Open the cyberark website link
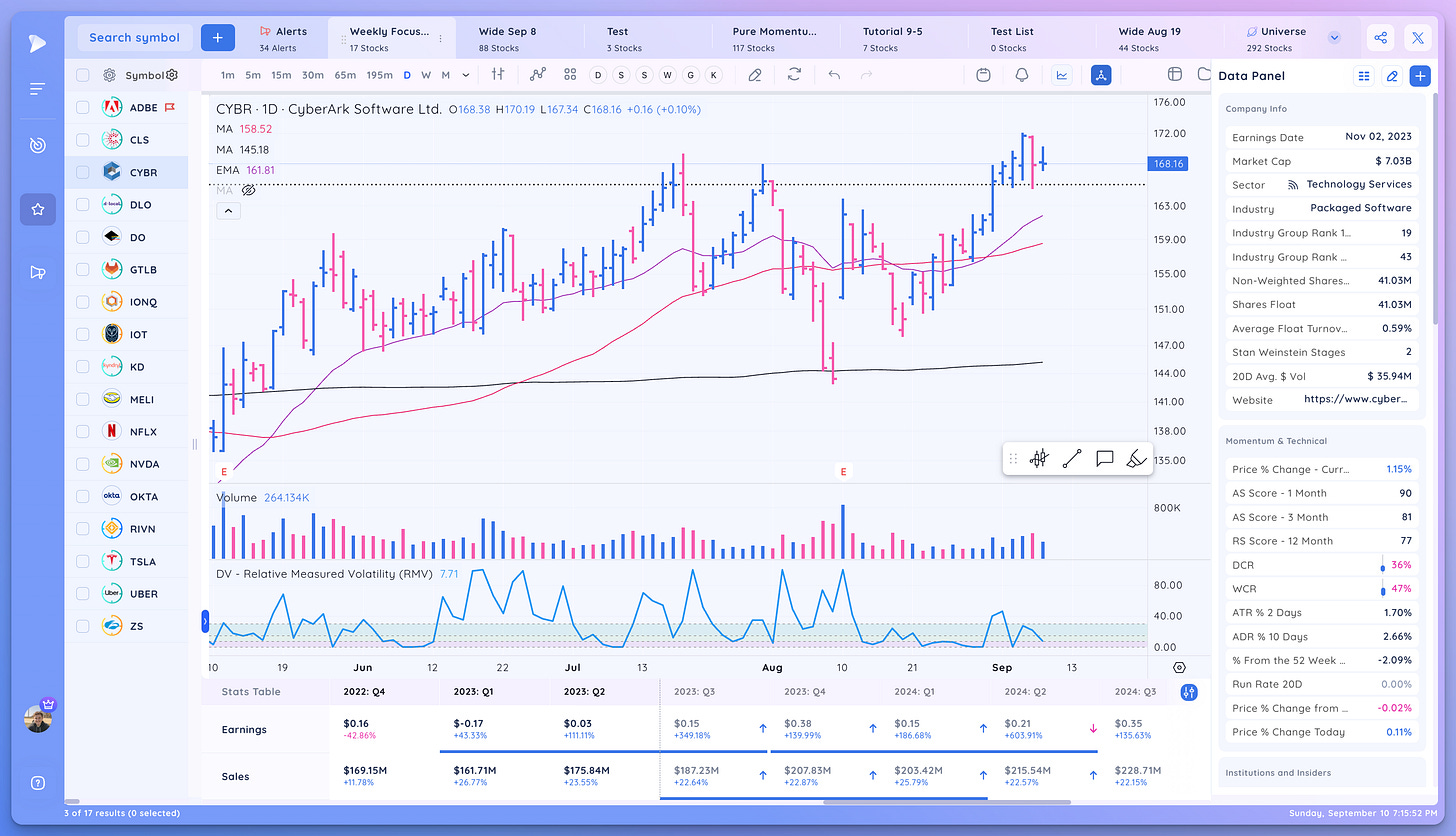 (1357, 399)
